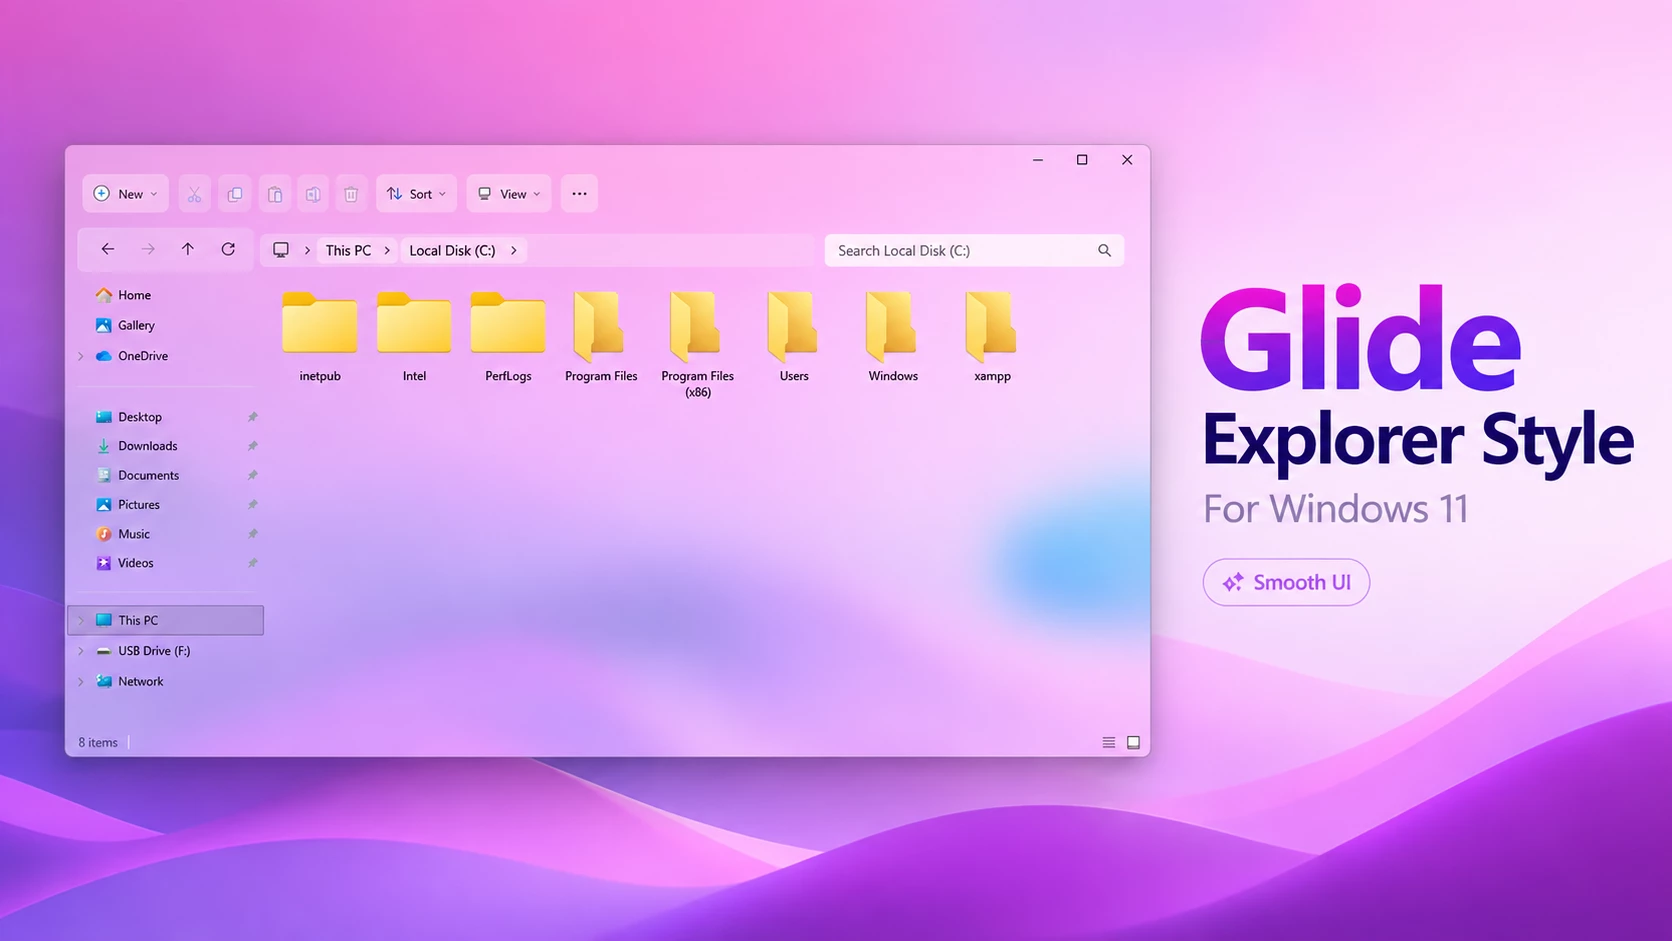
Task: Open the New dropdown menu
Action: (x=125, y=194)
